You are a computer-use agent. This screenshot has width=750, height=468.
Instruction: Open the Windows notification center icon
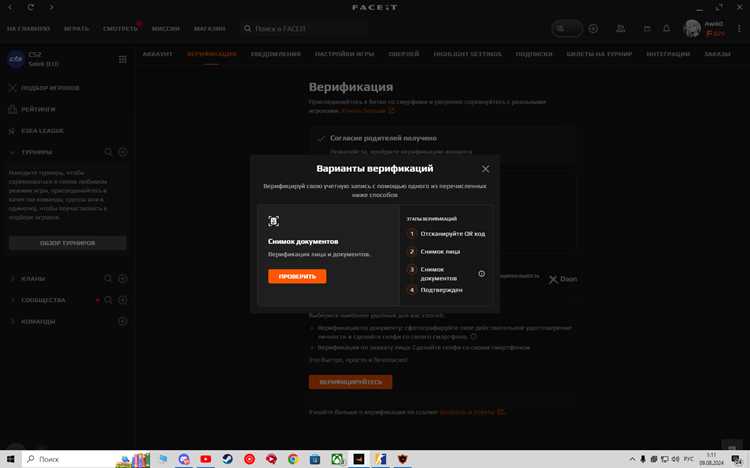tap(737, 460)
